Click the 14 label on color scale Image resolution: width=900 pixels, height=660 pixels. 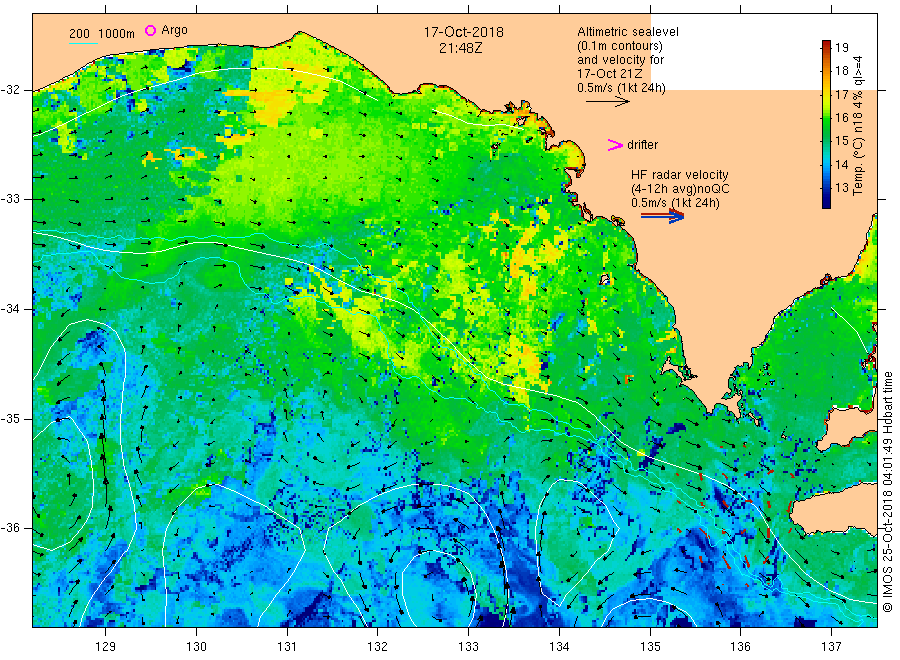841,164
